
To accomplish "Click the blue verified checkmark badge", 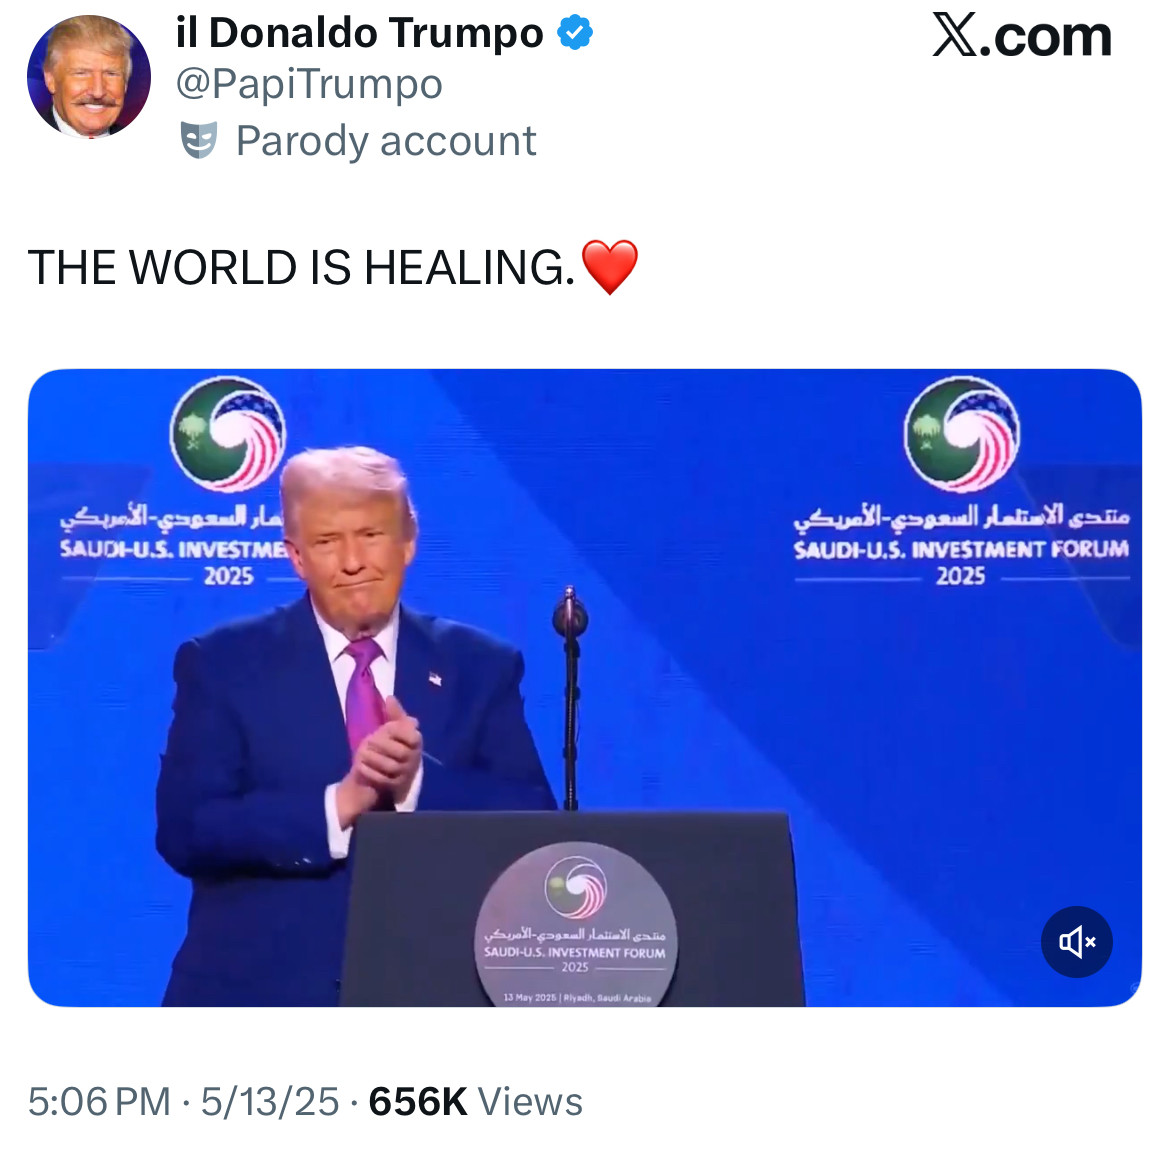I will tap(575, 32).
